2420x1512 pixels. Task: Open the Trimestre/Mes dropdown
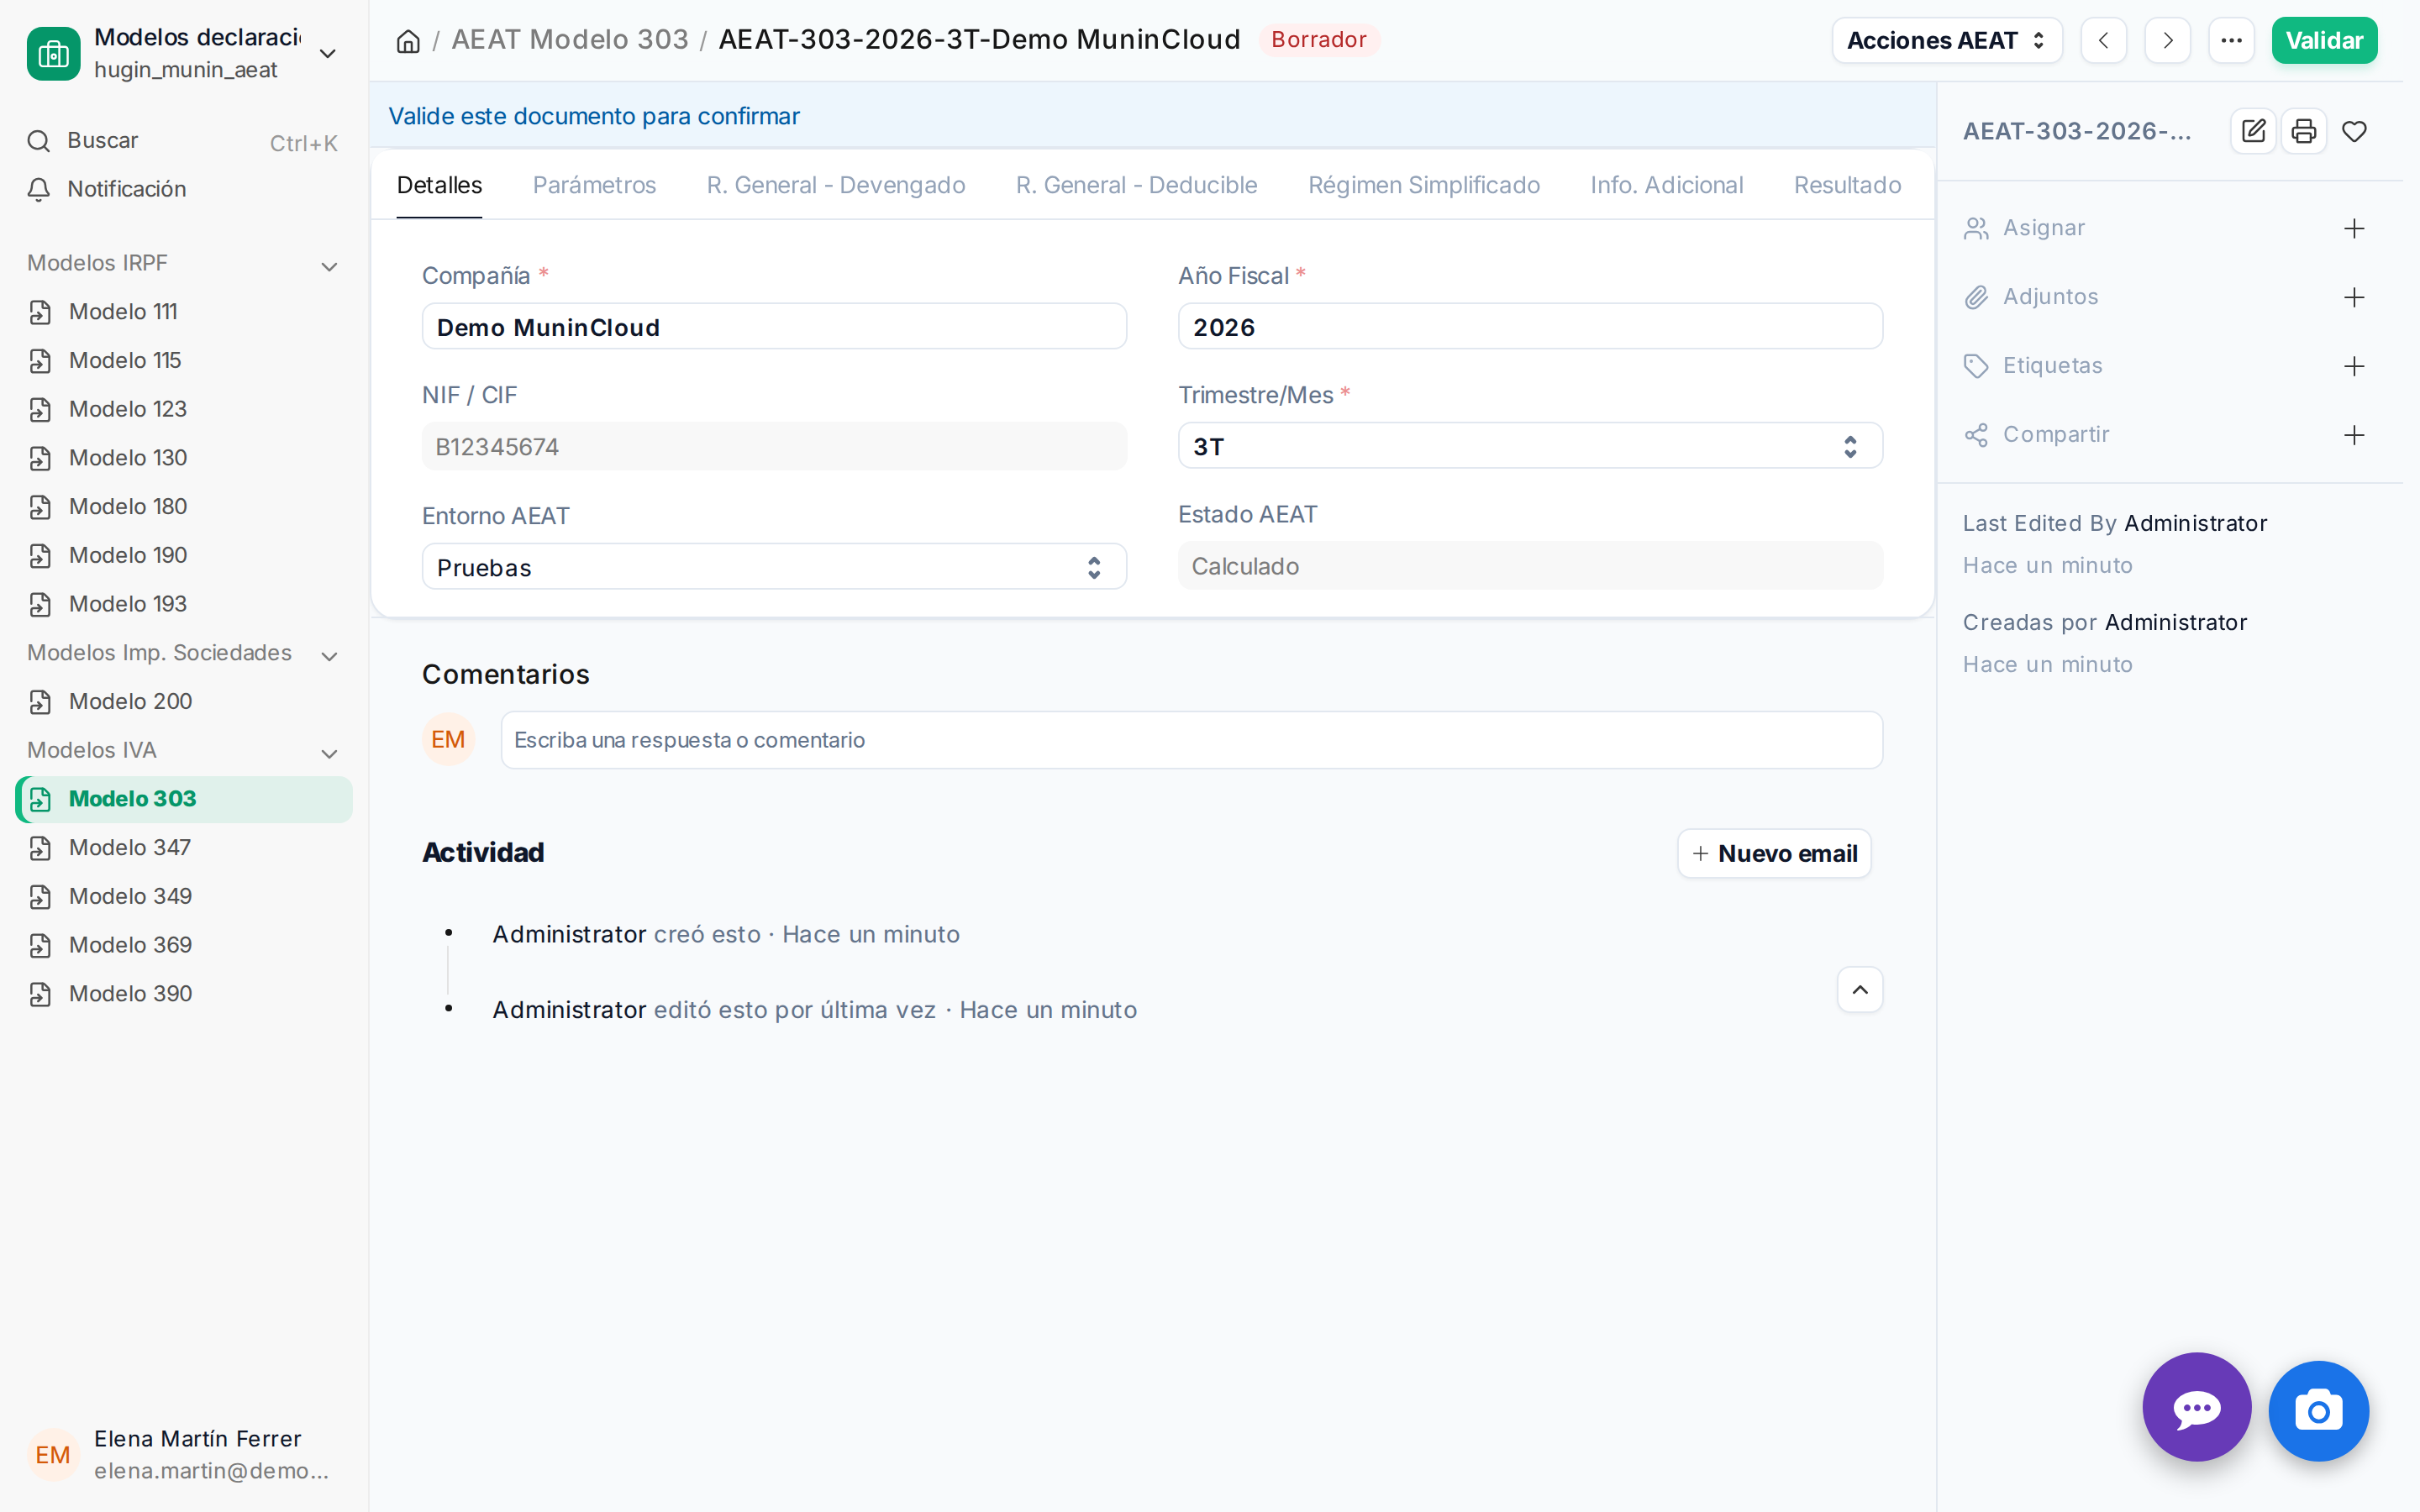(1530, 446)
